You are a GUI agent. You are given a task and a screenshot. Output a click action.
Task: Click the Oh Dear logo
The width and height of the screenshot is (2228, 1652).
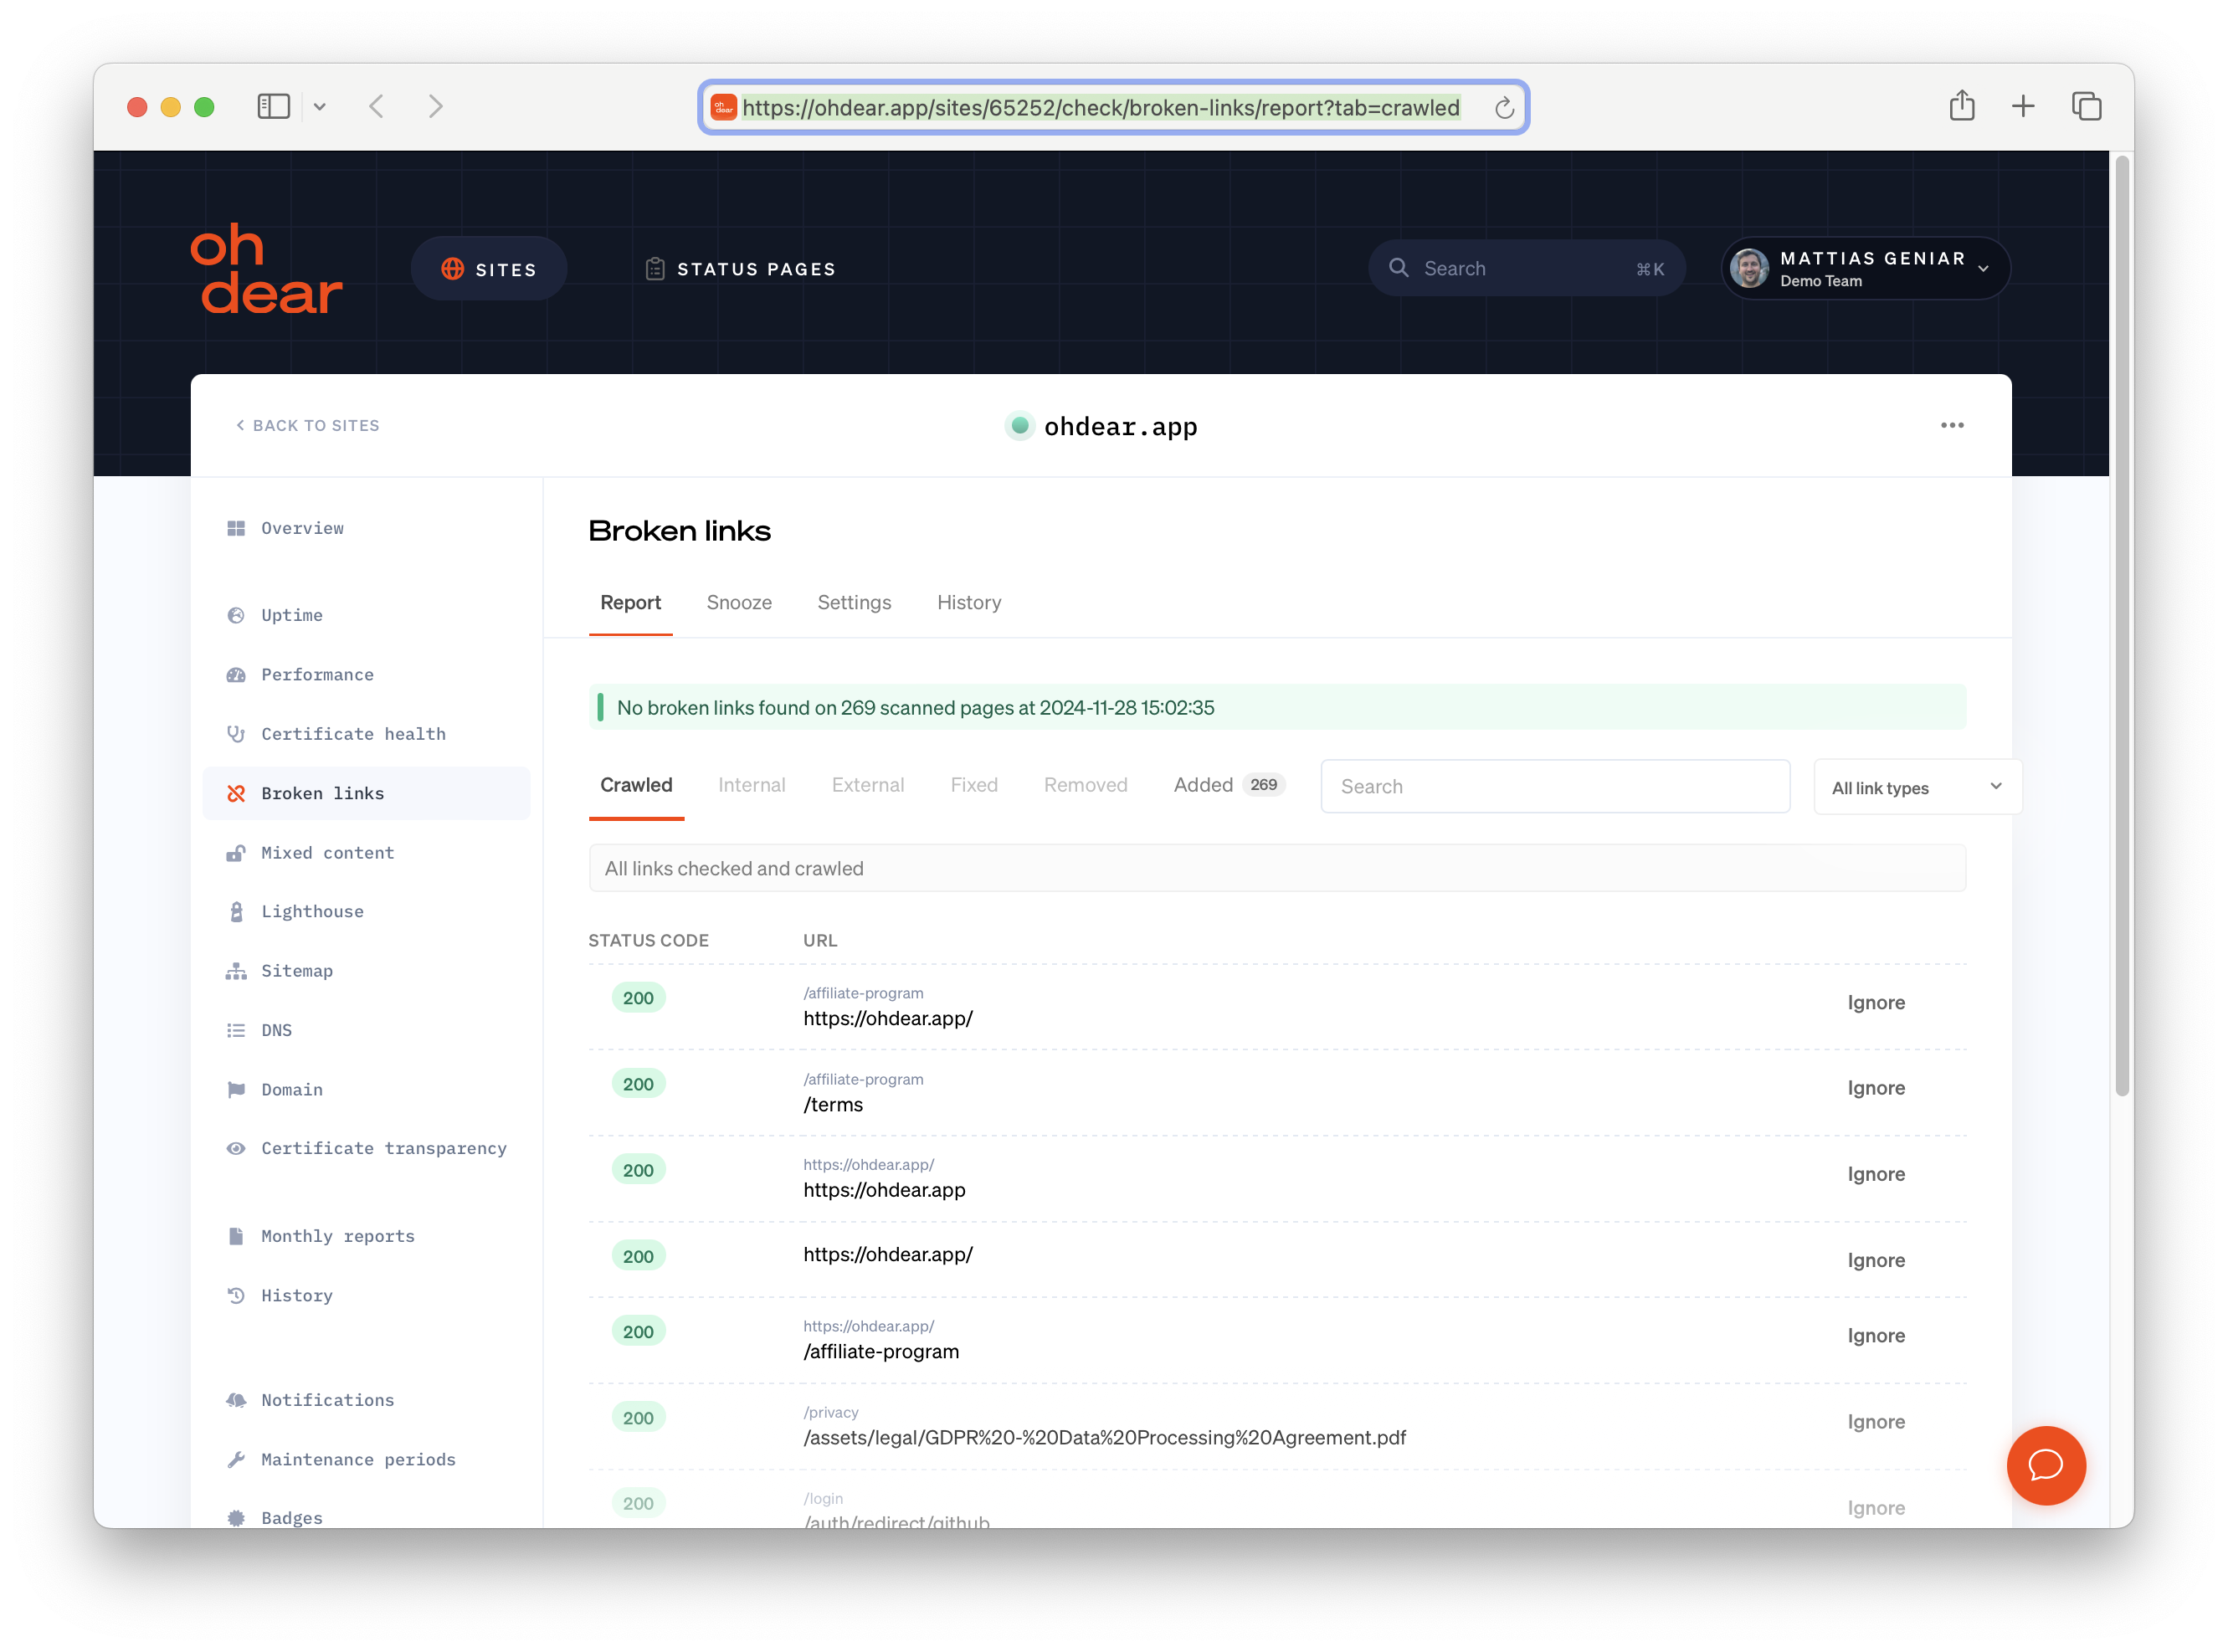[x=266, y=268]
